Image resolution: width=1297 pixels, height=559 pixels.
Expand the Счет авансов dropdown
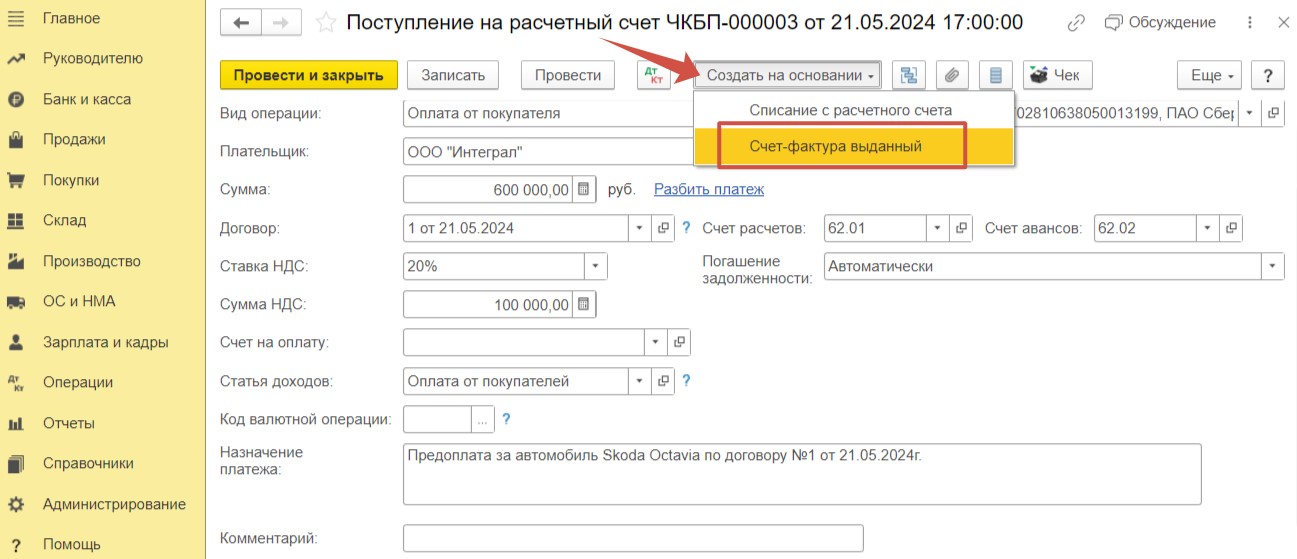tap(1207, 228)
